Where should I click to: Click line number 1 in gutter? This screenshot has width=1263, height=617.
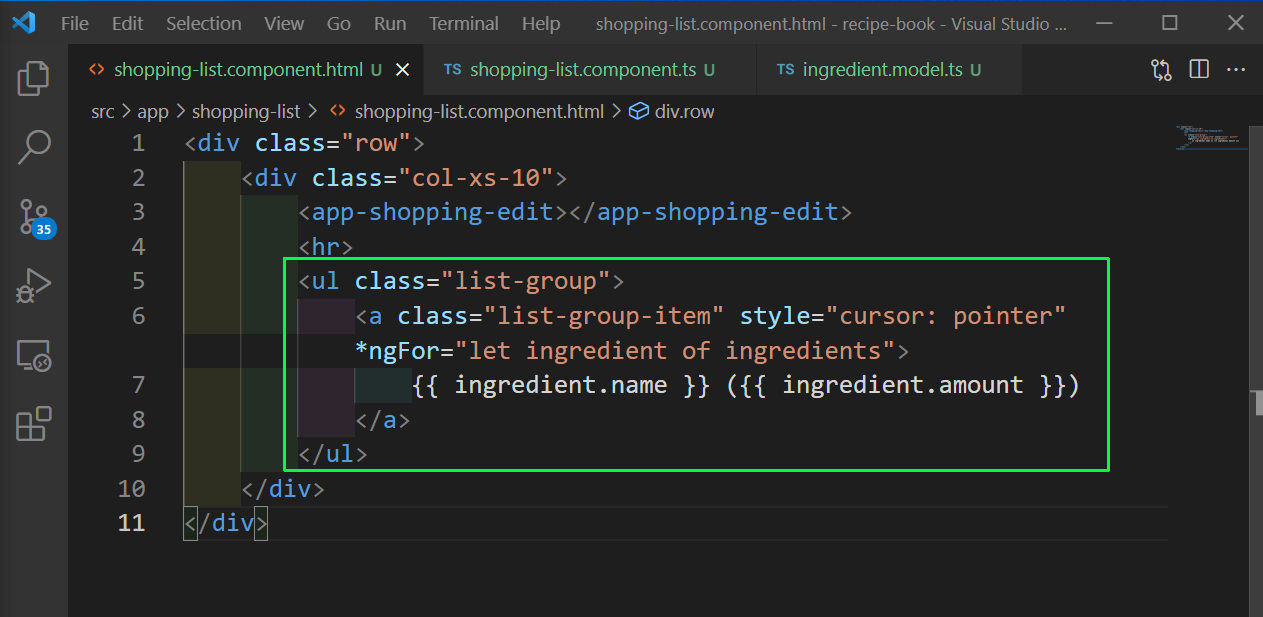tap(138, 144)
